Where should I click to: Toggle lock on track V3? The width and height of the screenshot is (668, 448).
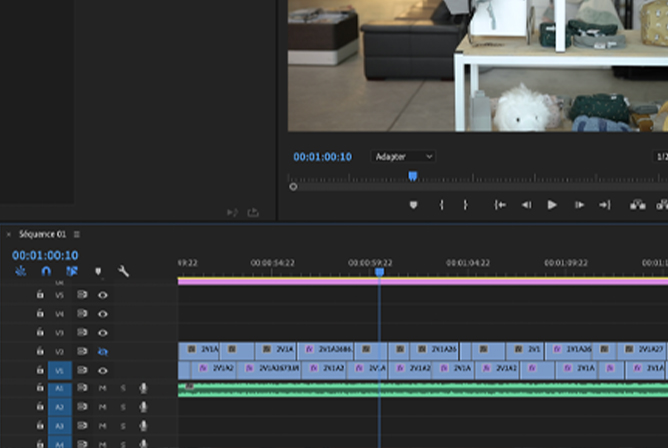point(40,333)
